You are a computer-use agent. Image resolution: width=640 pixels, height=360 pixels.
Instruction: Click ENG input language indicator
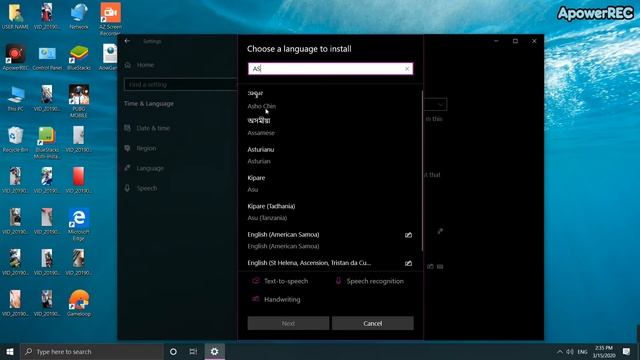coord(582,351)
